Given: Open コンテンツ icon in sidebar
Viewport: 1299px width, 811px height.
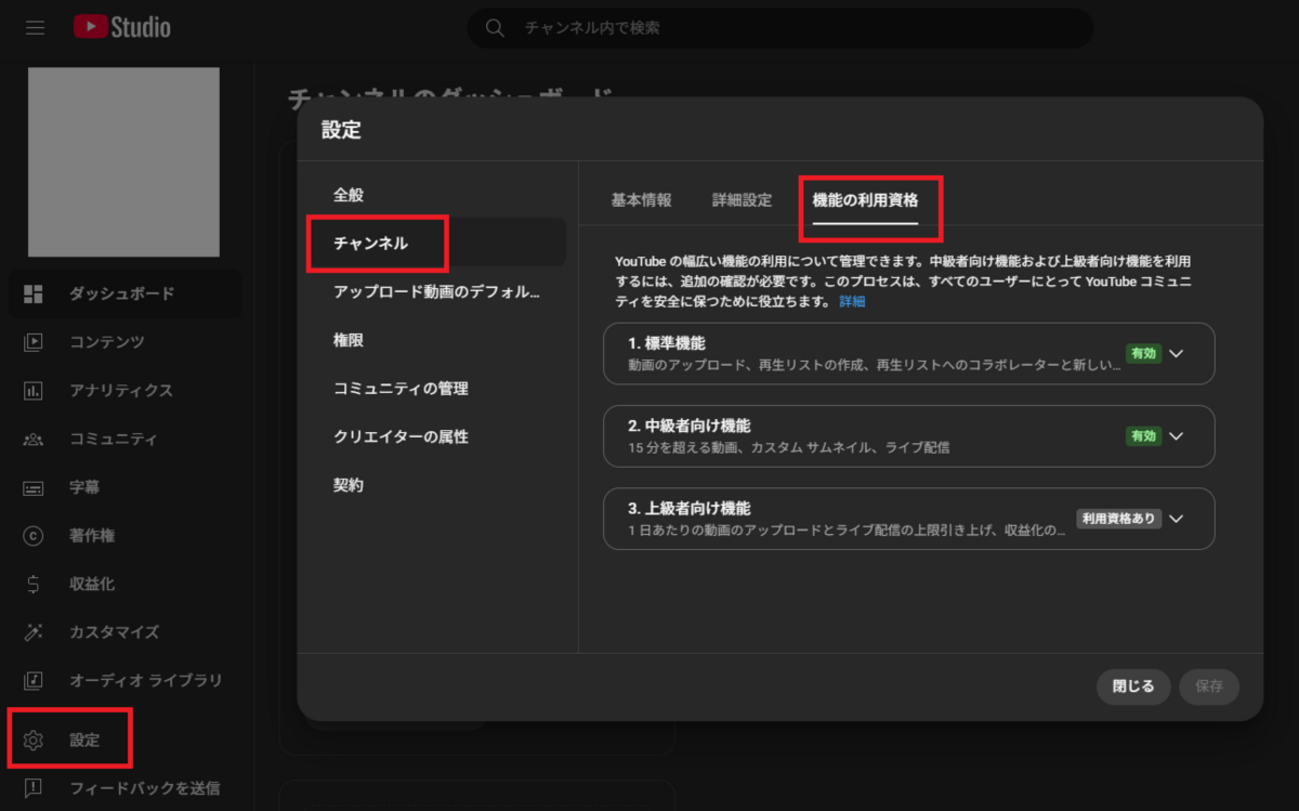Looking at the screenshot, I should (33, 342).
